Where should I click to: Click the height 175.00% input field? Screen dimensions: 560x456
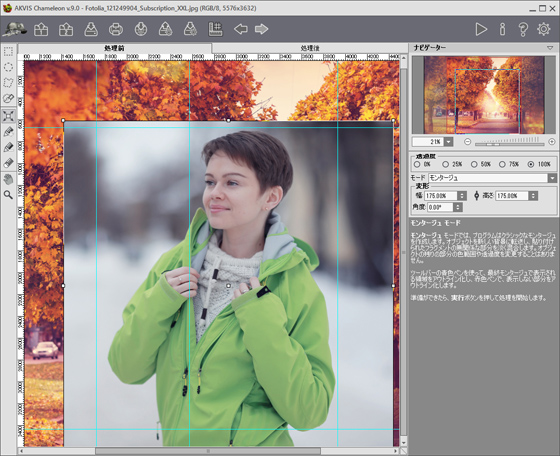coord(512,196)
